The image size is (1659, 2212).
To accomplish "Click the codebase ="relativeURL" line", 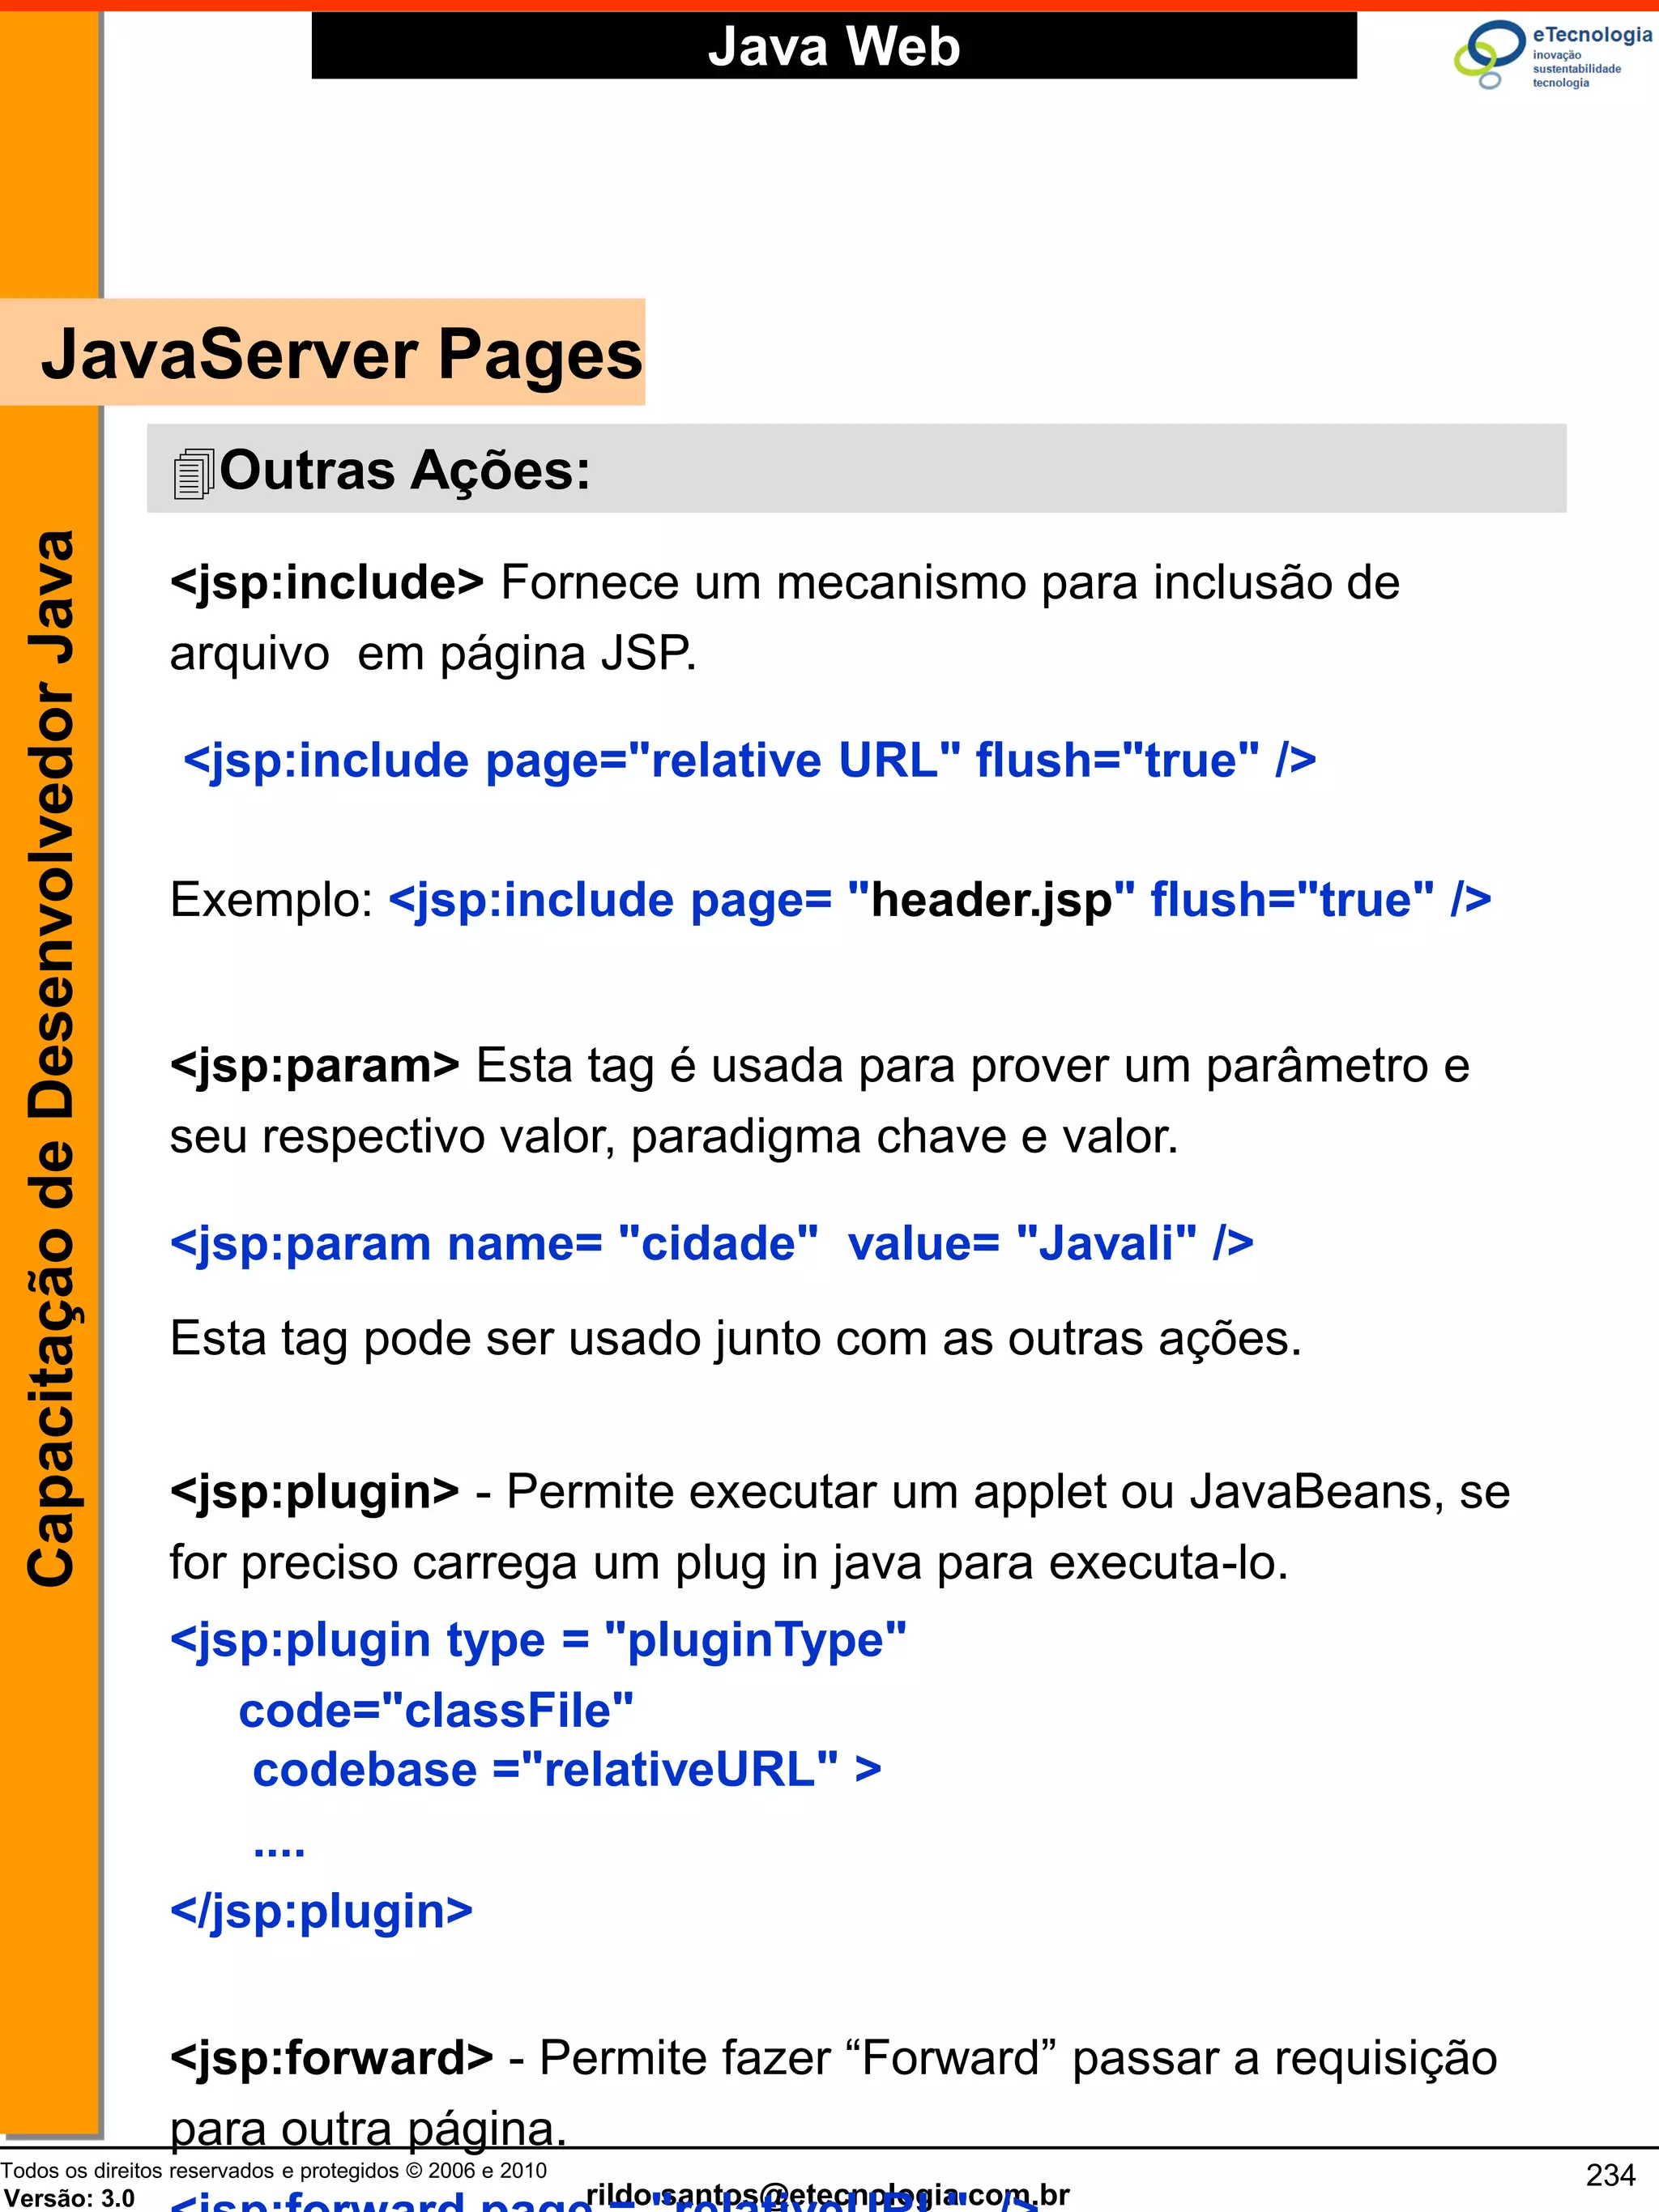I will pyautogui.click(x=567, y=1769).
